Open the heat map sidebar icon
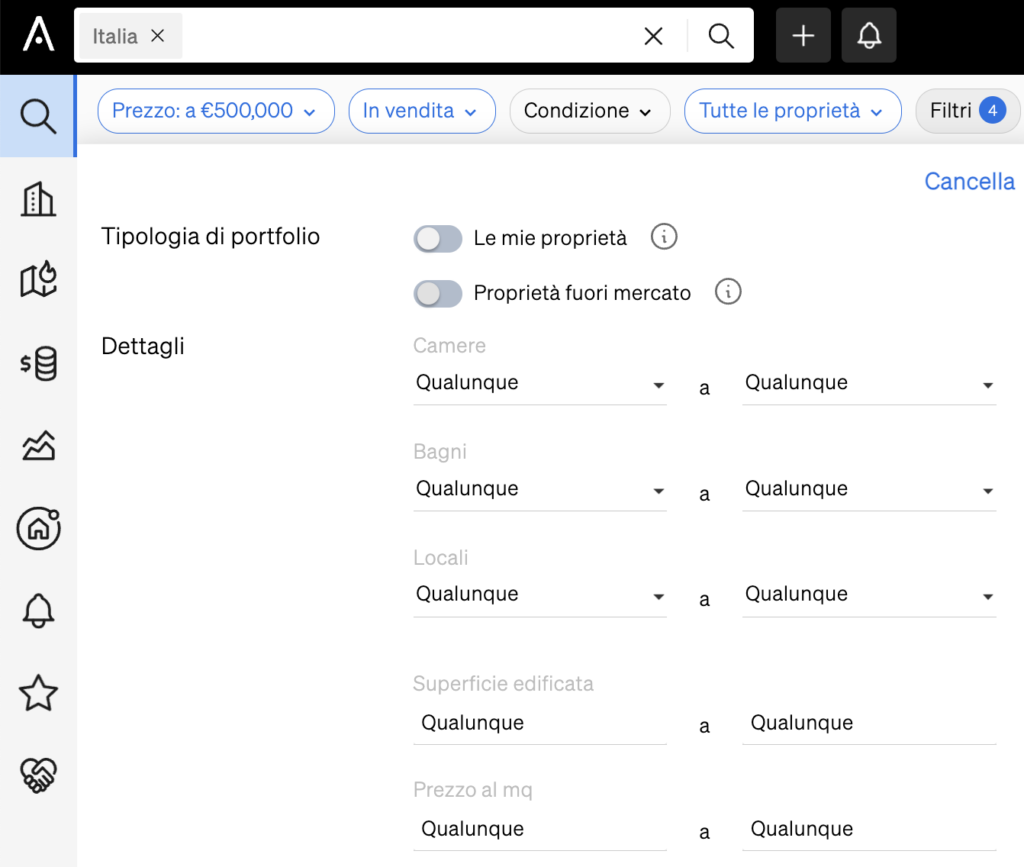 click(x=39, y=280)
